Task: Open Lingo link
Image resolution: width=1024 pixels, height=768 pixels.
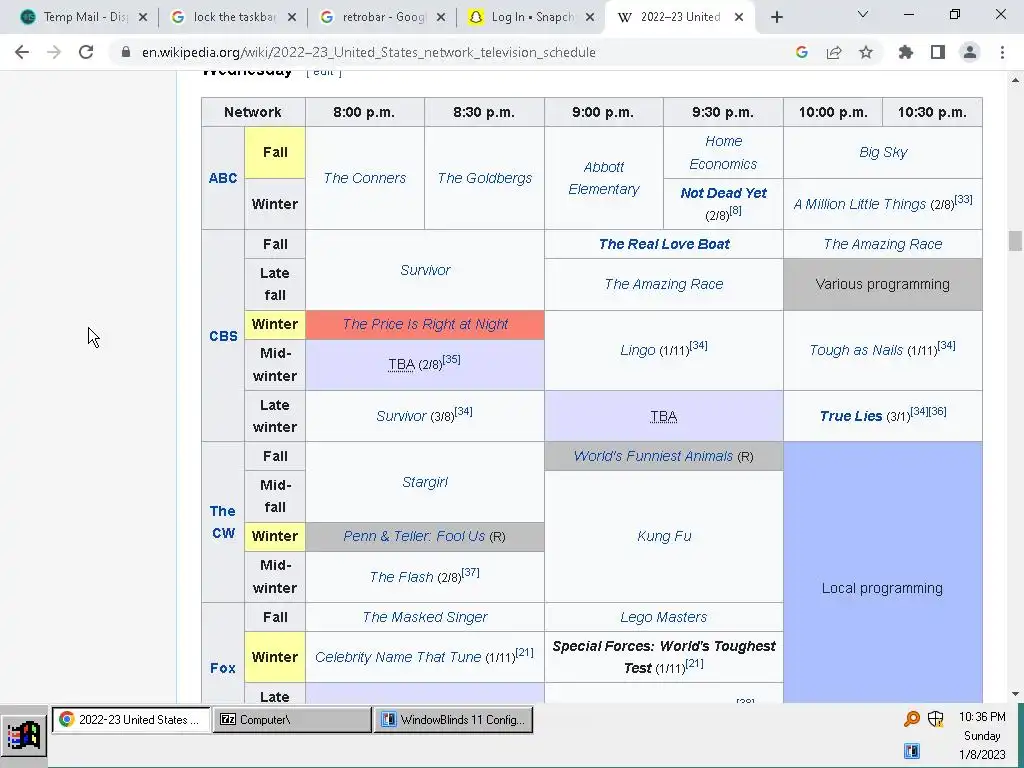Action: pyautogui.click(x=637, y=351)
